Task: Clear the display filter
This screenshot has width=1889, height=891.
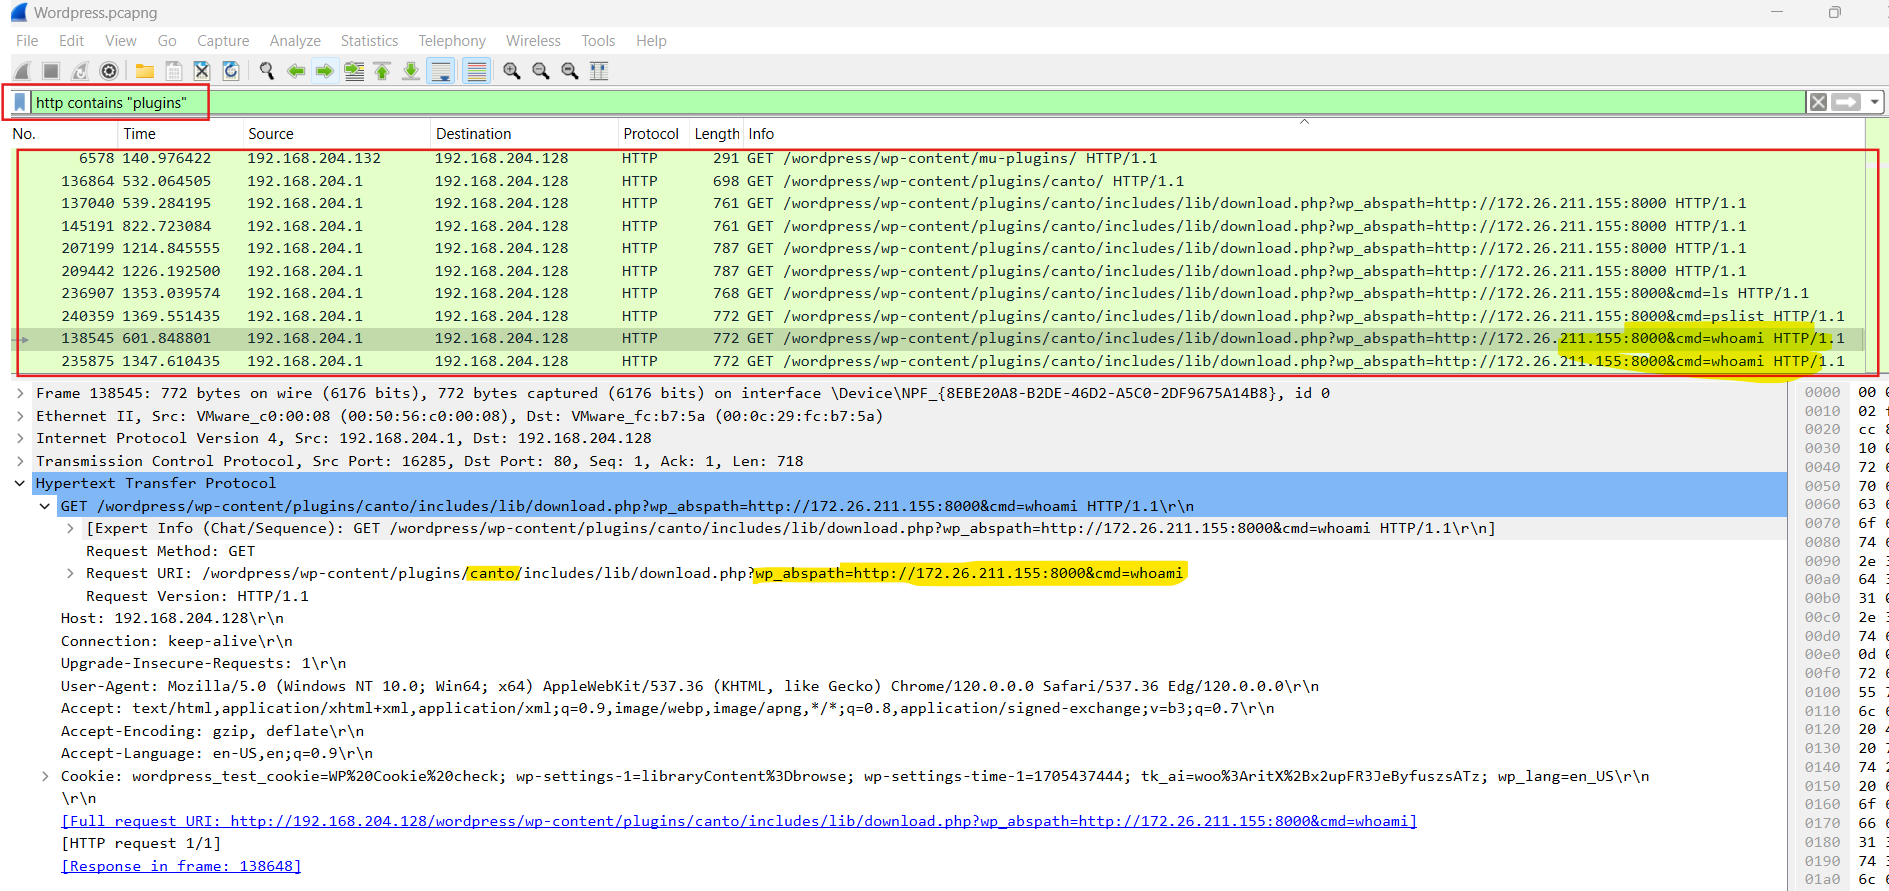Action: point(1818,103)
